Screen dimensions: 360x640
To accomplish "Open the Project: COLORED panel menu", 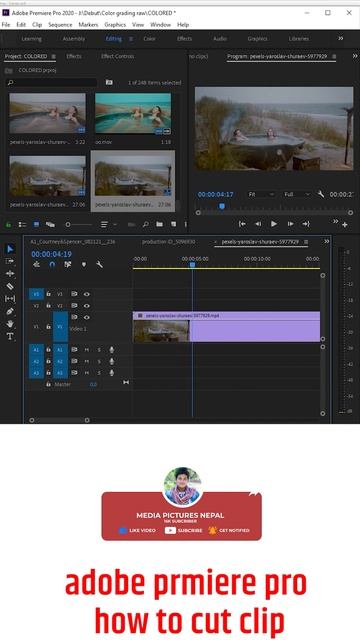I will [x=53, y=56].
